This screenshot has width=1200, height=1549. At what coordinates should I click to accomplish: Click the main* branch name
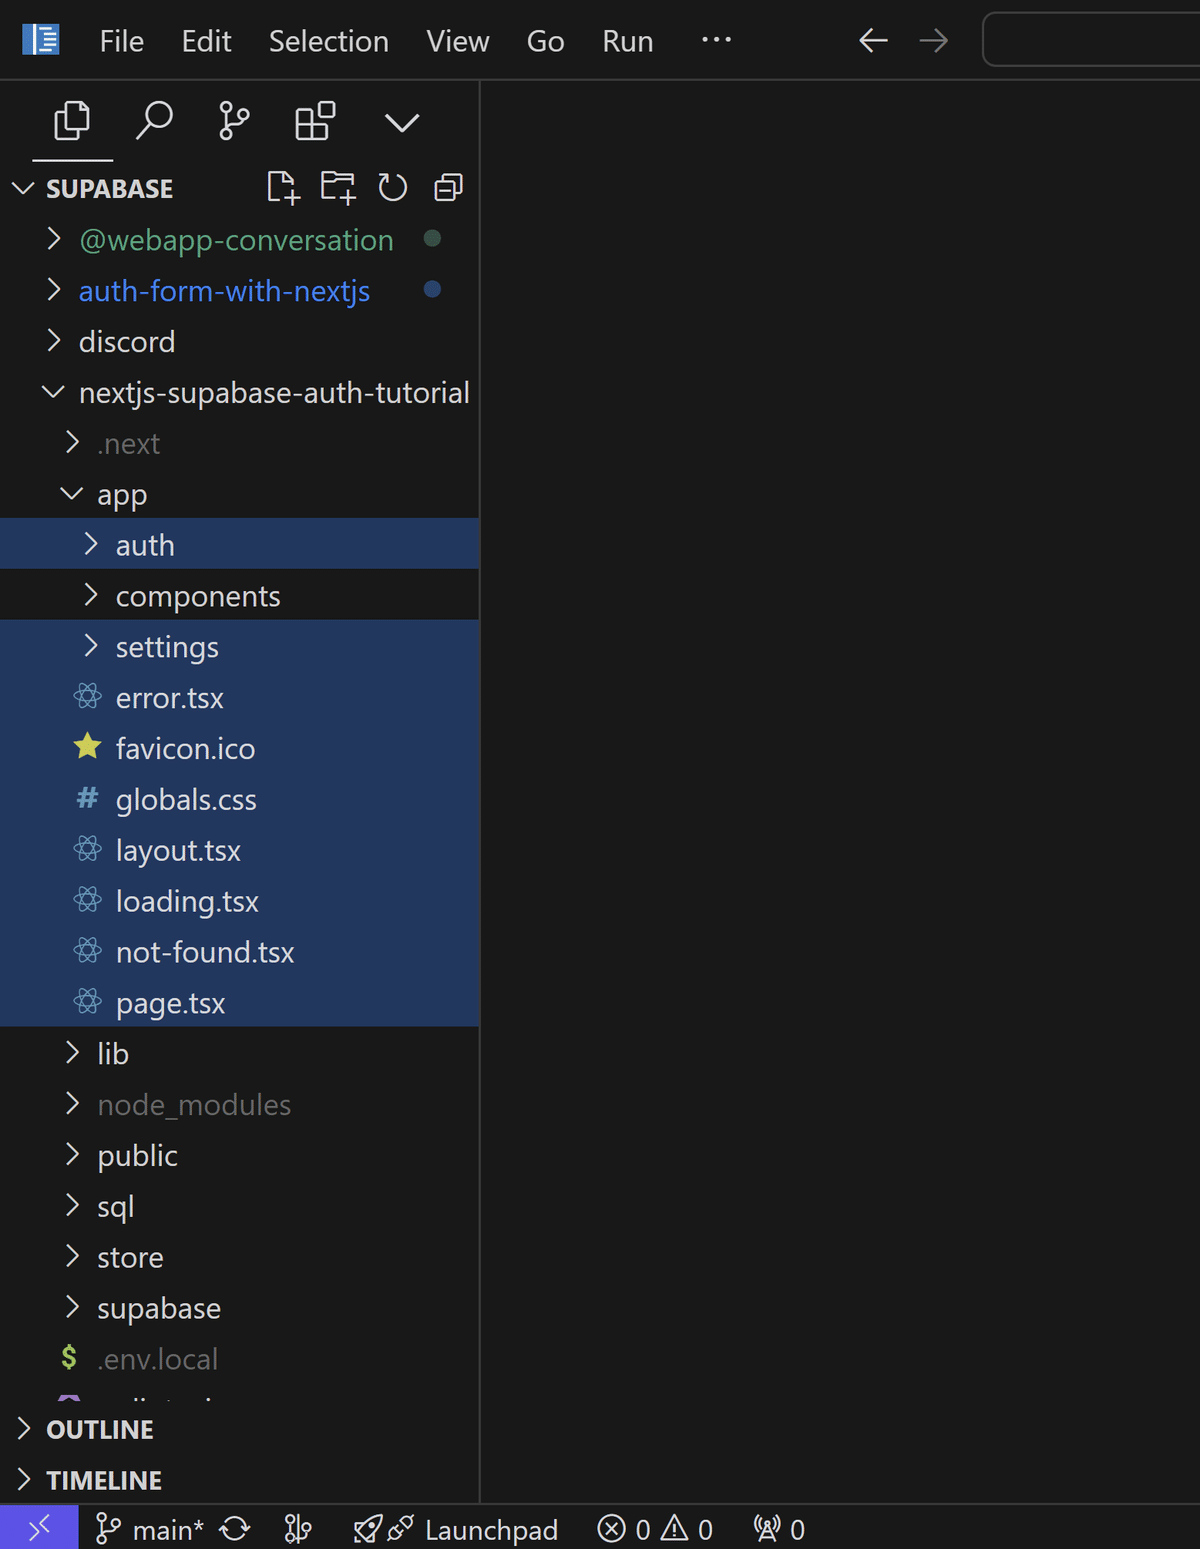[x=168, y=1530]
